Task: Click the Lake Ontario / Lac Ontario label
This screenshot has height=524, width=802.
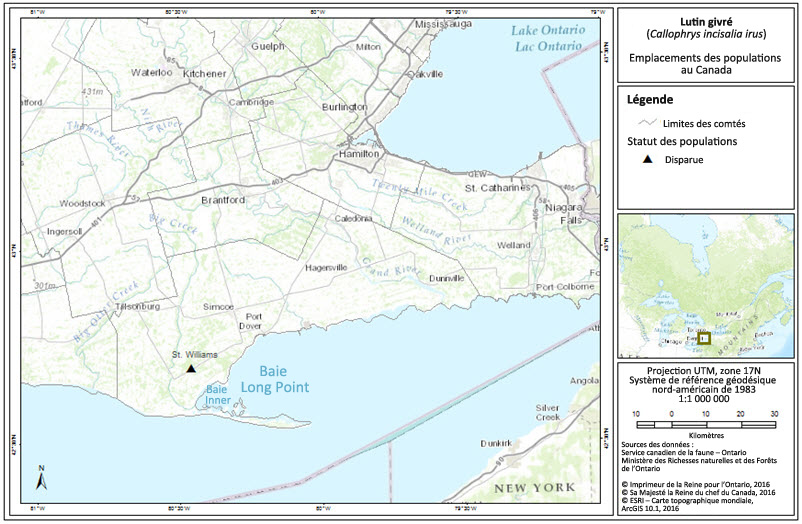Action: pyautogui.click(x=547, y=38)
